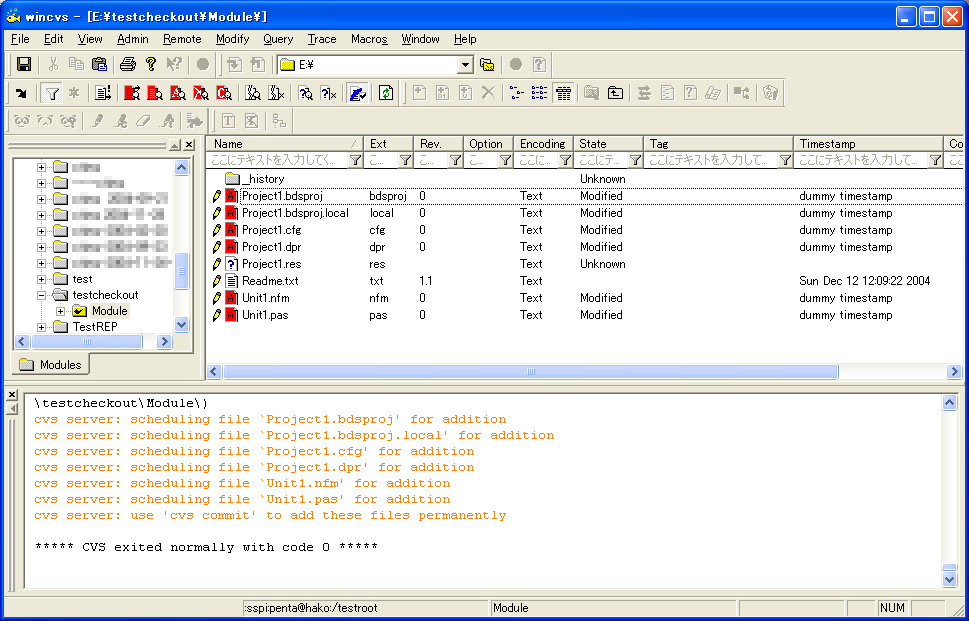The width and height of the screenshot is (969, 621).
Task: Click the yellow question mark Help icon
Action: click(x=150, y=64)
